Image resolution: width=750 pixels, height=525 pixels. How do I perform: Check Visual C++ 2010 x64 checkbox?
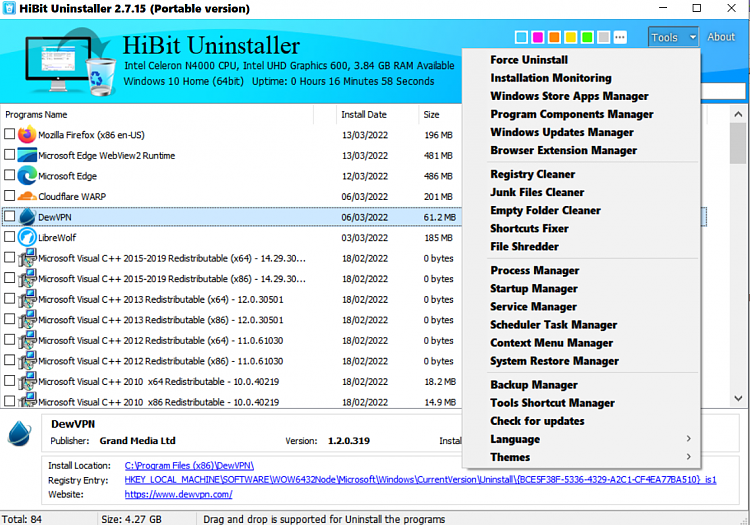coord(10,381)
